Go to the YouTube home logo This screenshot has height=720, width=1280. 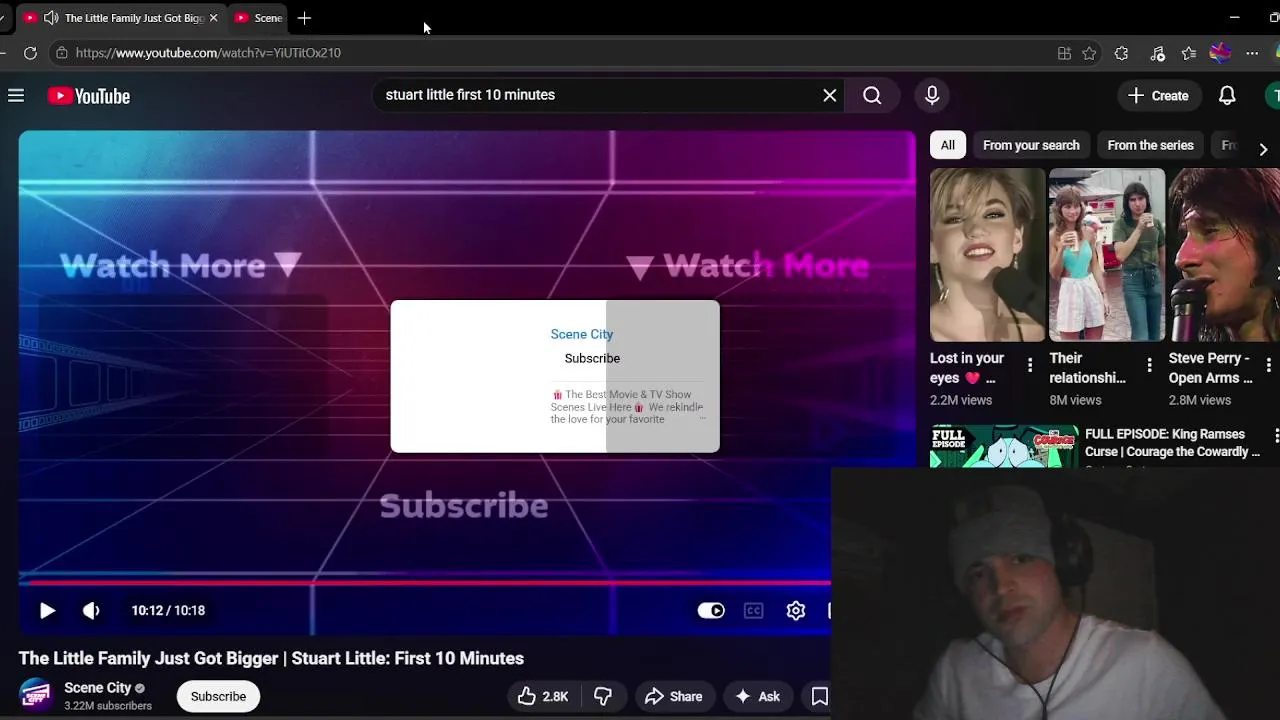(x=89, y=96)
